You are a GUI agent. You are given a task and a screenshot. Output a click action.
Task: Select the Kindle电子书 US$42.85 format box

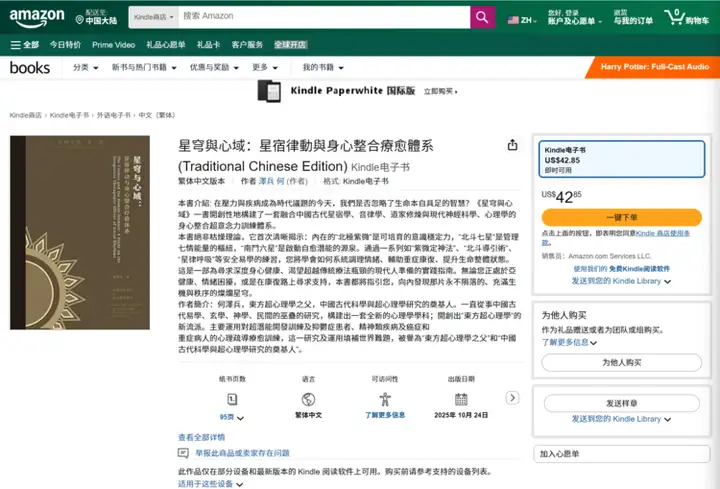(622, 159)
